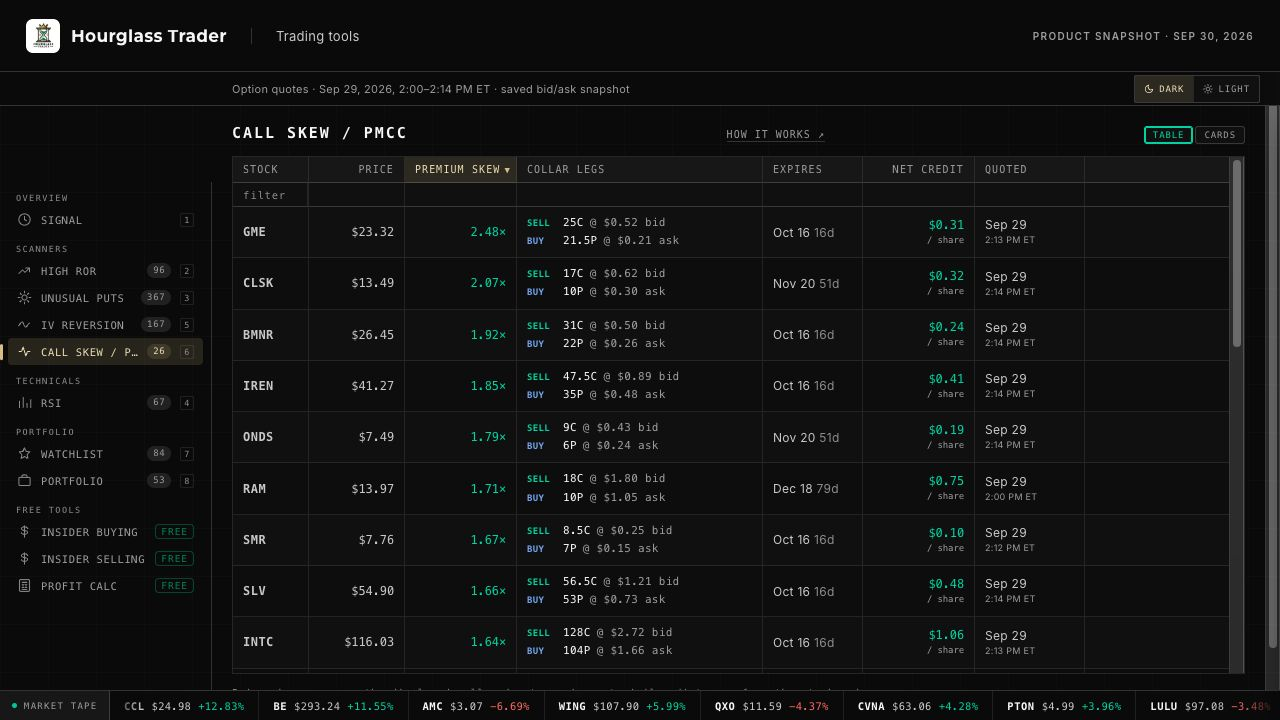Click the Hourglass Trader logo icon
1280x720 pixels.
[43, 36]
